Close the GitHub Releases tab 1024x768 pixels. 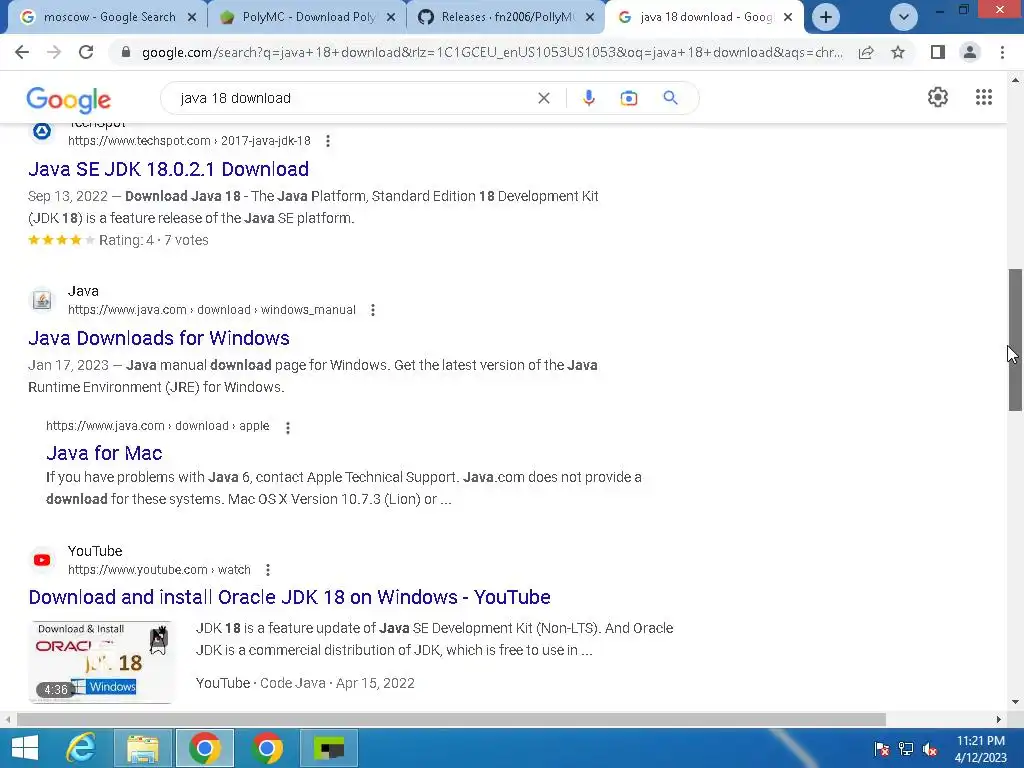[590, 18]
